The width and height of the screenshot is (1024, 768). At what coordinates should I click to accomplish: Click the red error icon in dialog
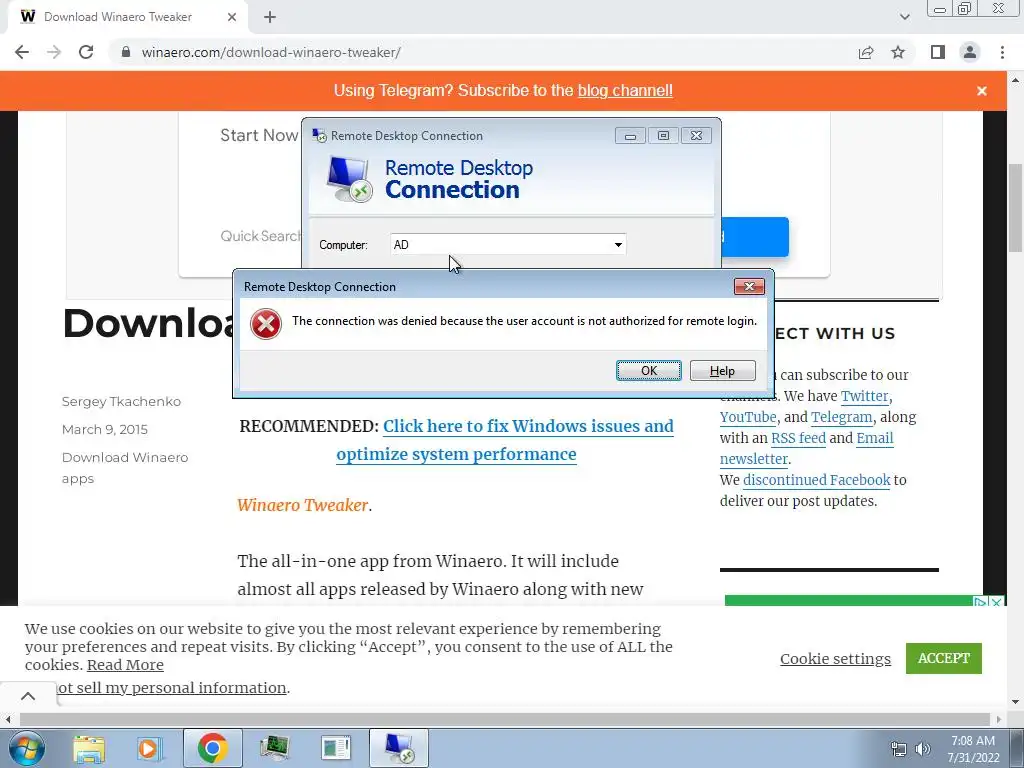click(x=266, y=324)
